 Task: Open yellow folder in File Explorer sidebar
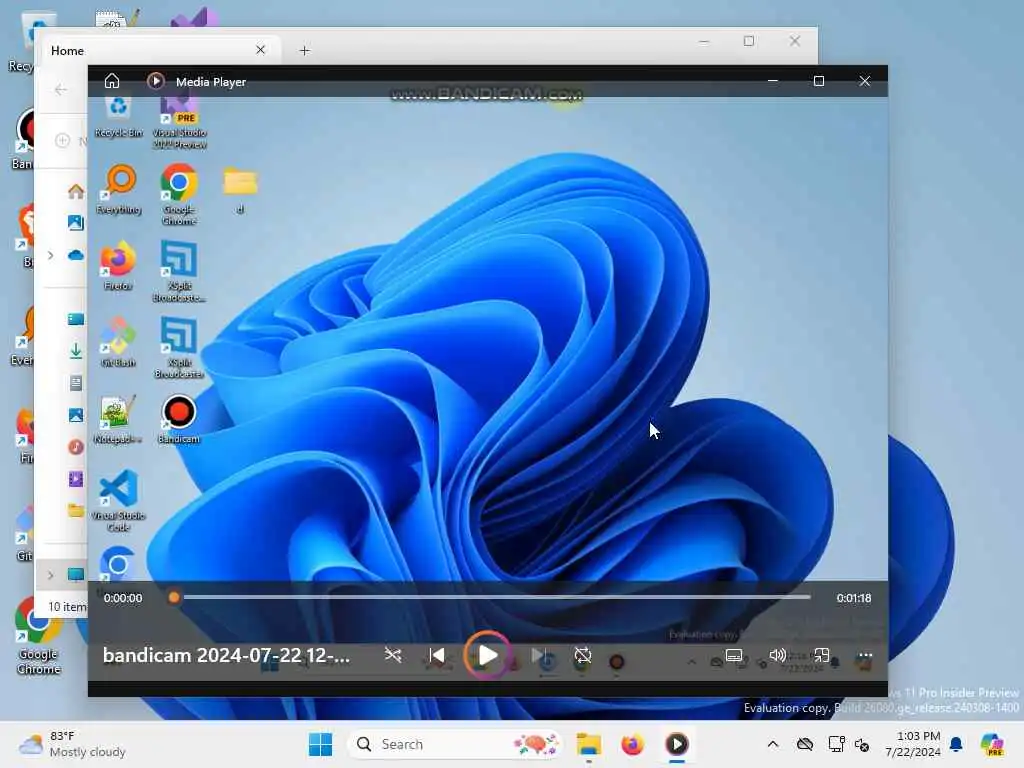point(76,510)
